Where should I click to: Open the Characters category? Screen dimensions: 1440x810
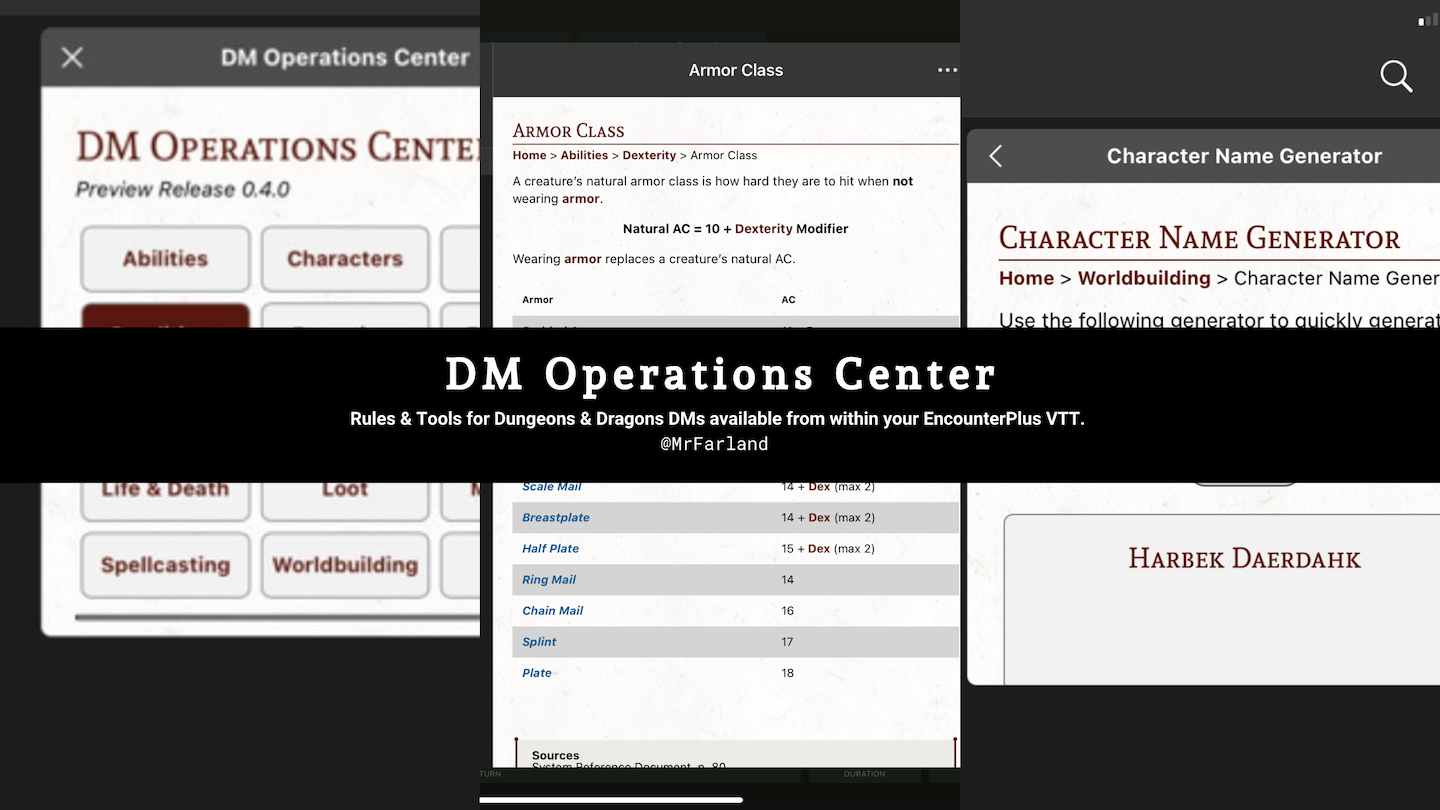coord(345,258)
